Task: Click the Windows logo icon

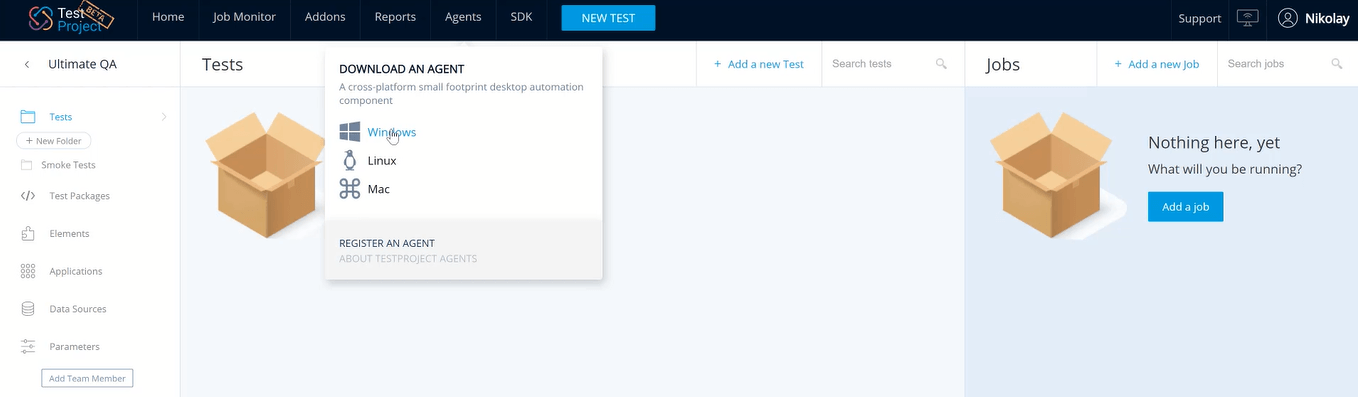Action: [350, 132]
